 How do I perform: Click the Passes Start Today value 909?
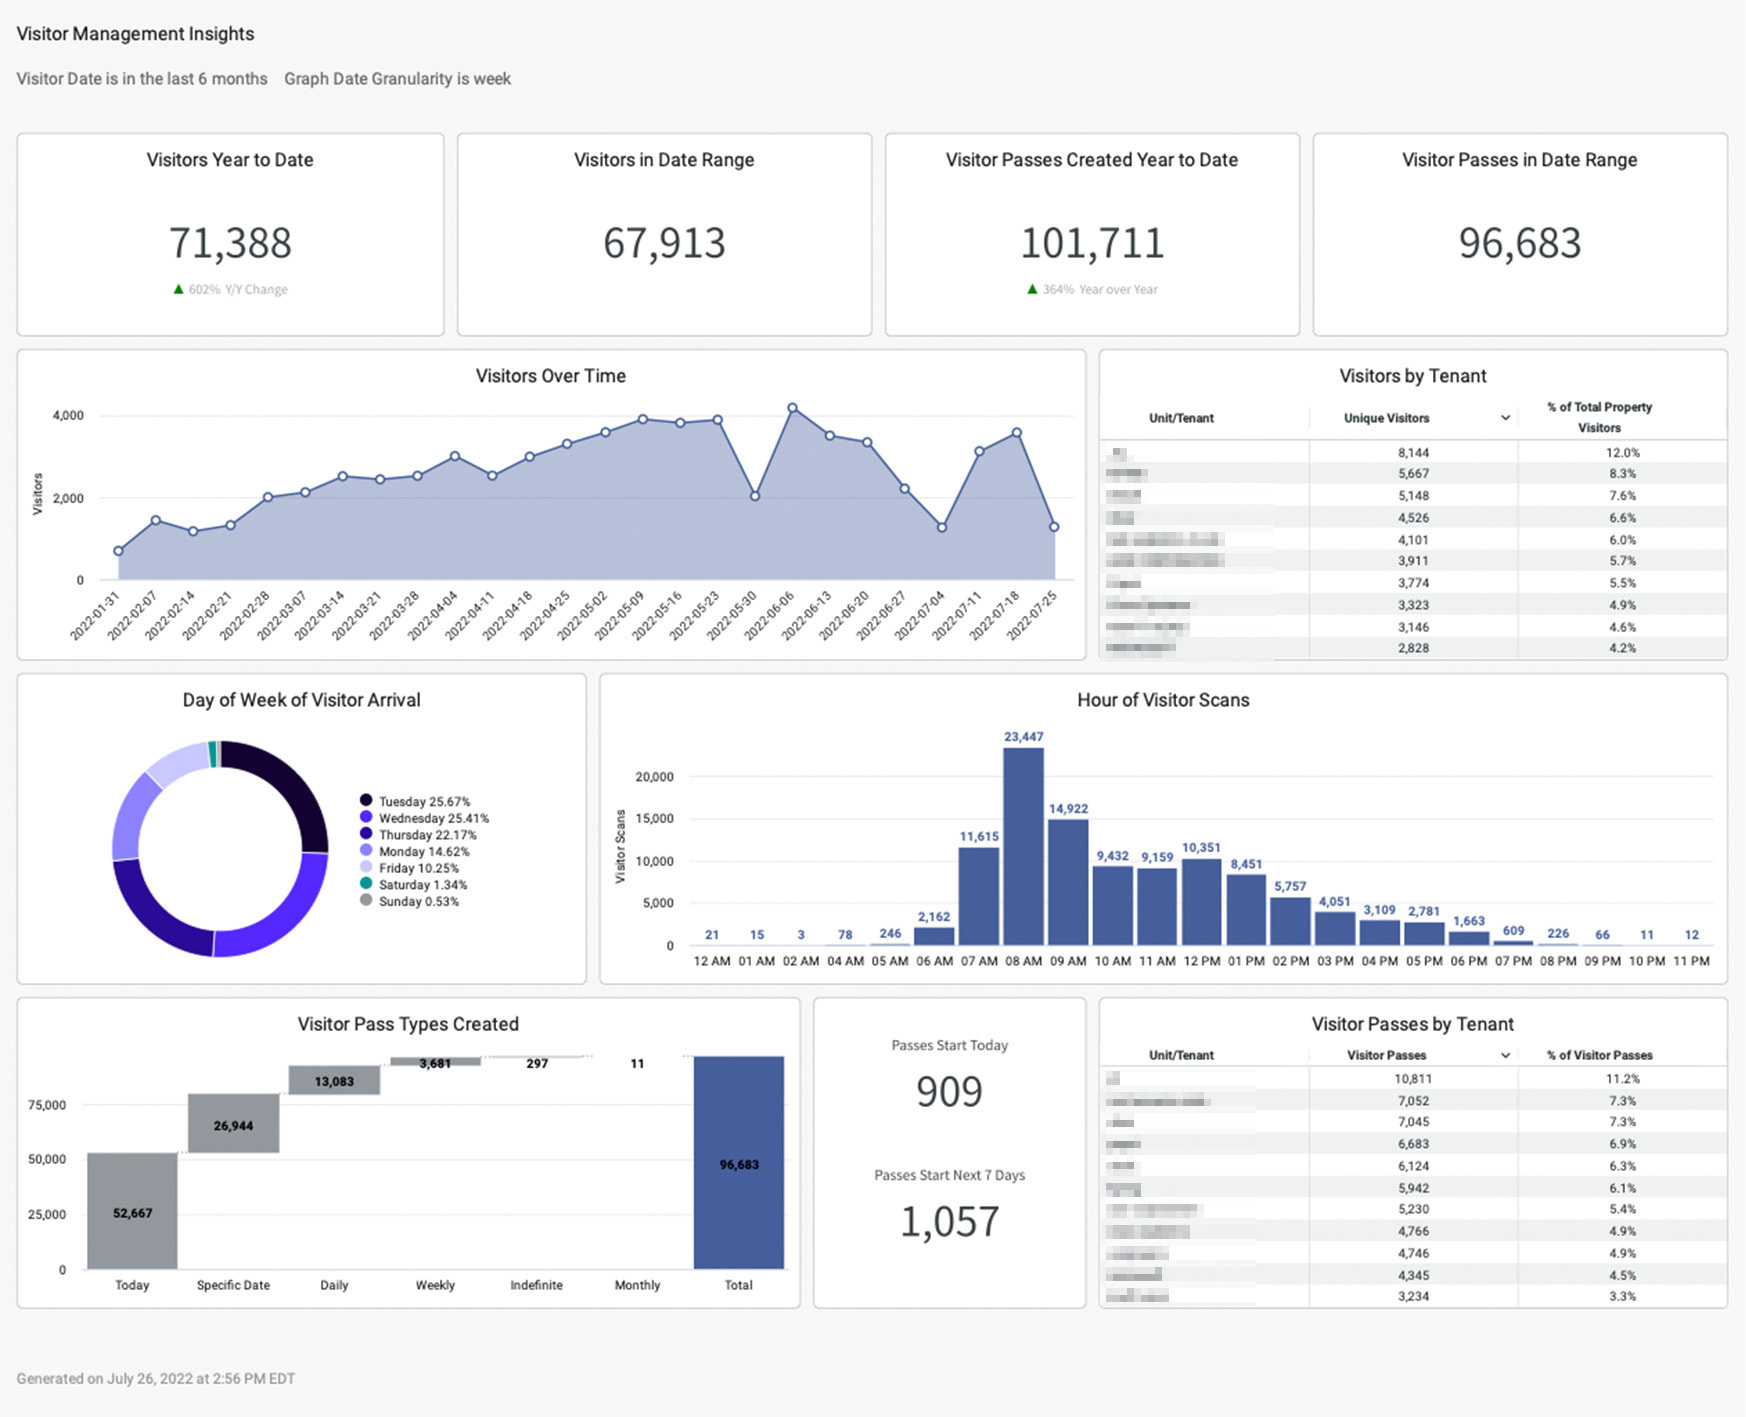pos(949,1091)
